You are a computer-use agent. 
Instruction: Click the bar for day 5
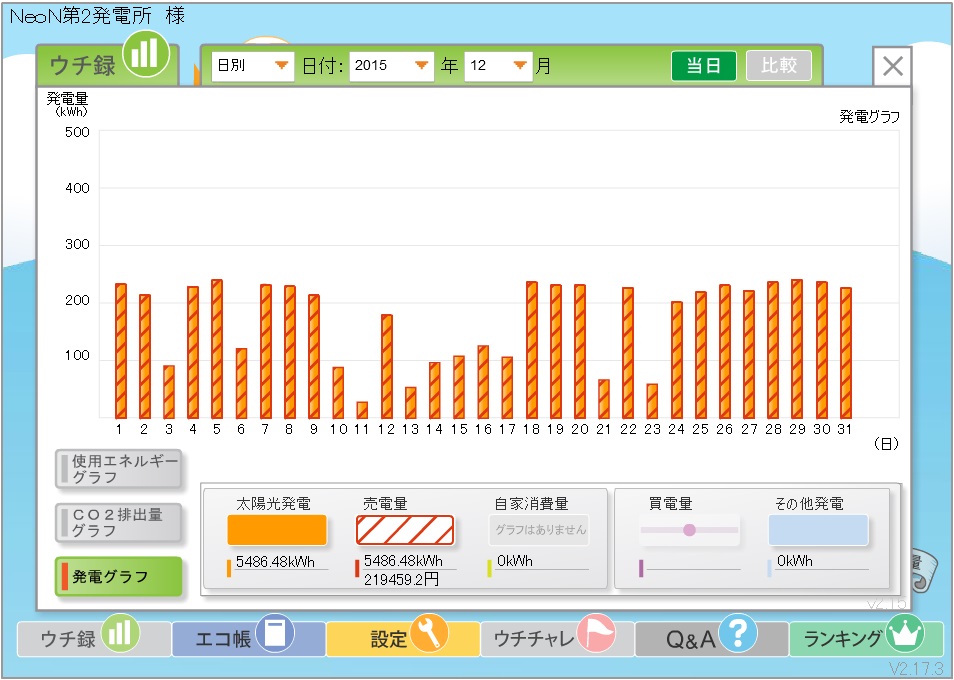[x=217, y=349]
